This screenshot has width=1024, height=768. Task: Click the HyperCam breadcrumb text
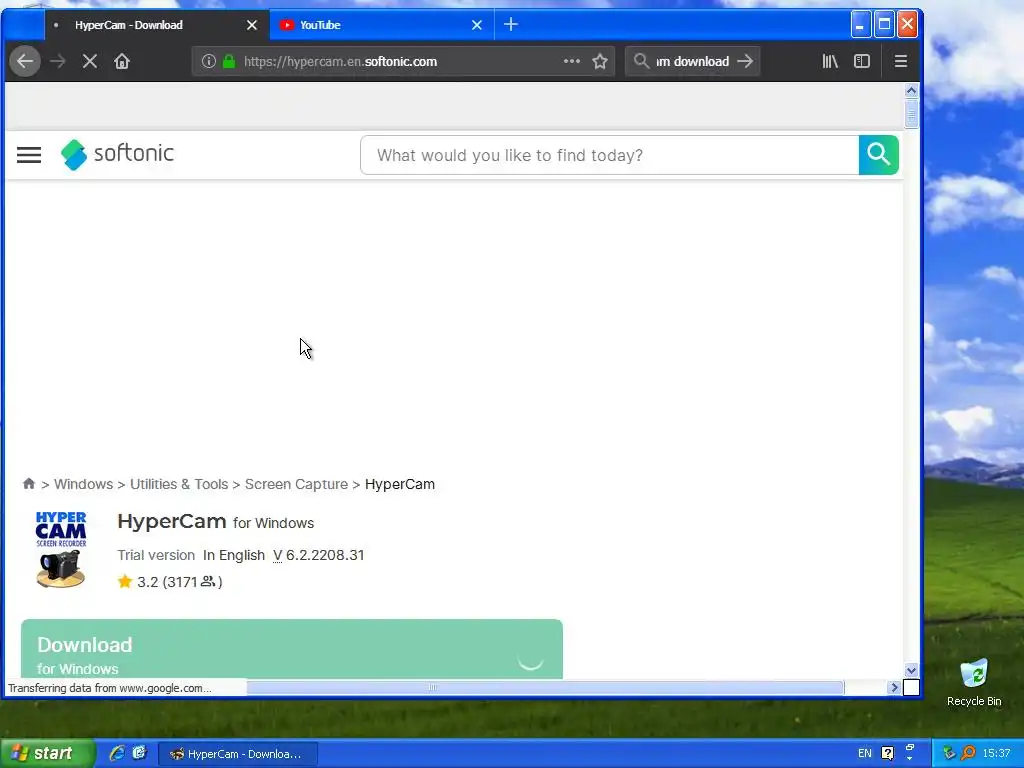(x=400, y=484)
